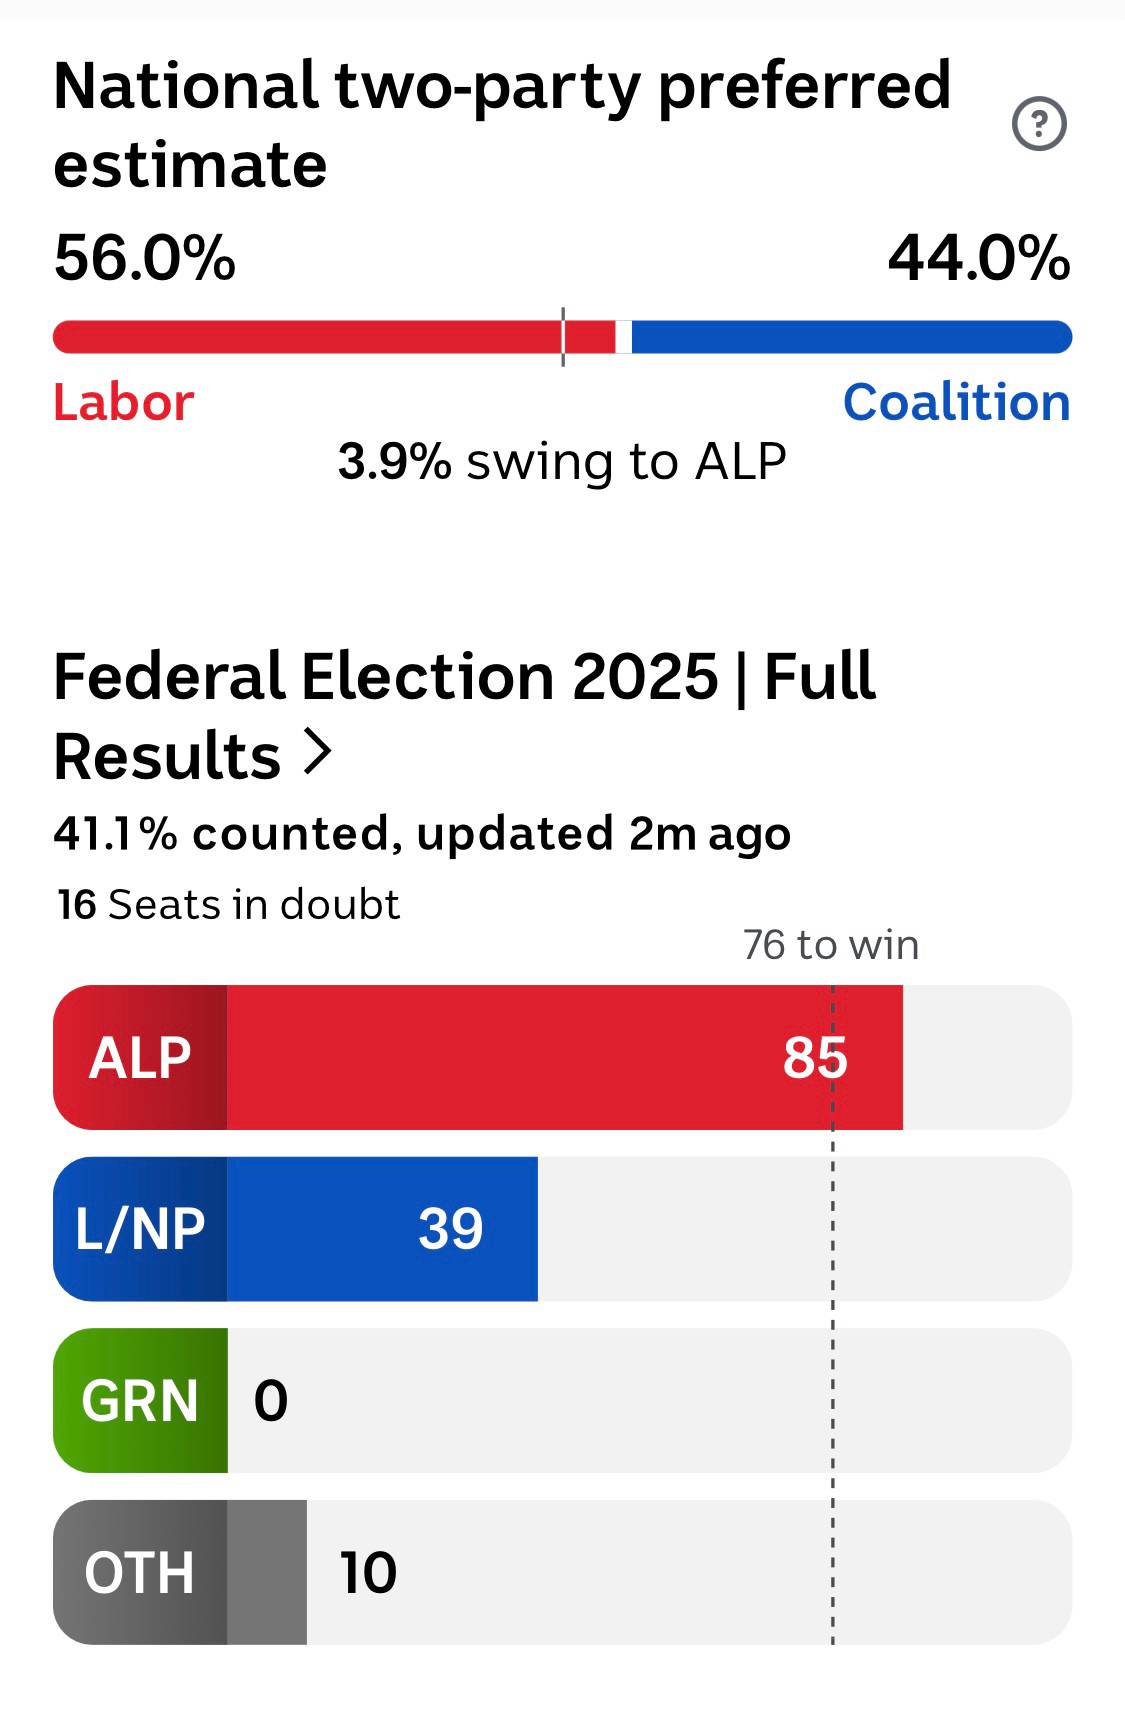1125x1725 pixels.
Task: Select the GRN 0 seat count
Action: point(271,1400)
